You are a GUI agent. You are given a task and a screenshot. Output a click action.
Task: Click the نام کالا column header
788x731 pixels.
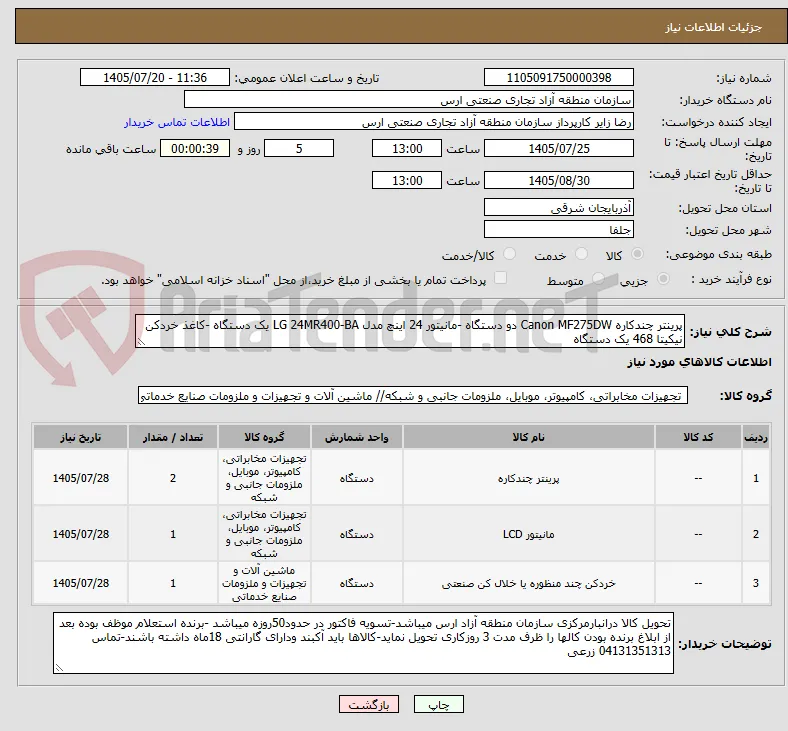pyautogui.click(x=529, y=437)
